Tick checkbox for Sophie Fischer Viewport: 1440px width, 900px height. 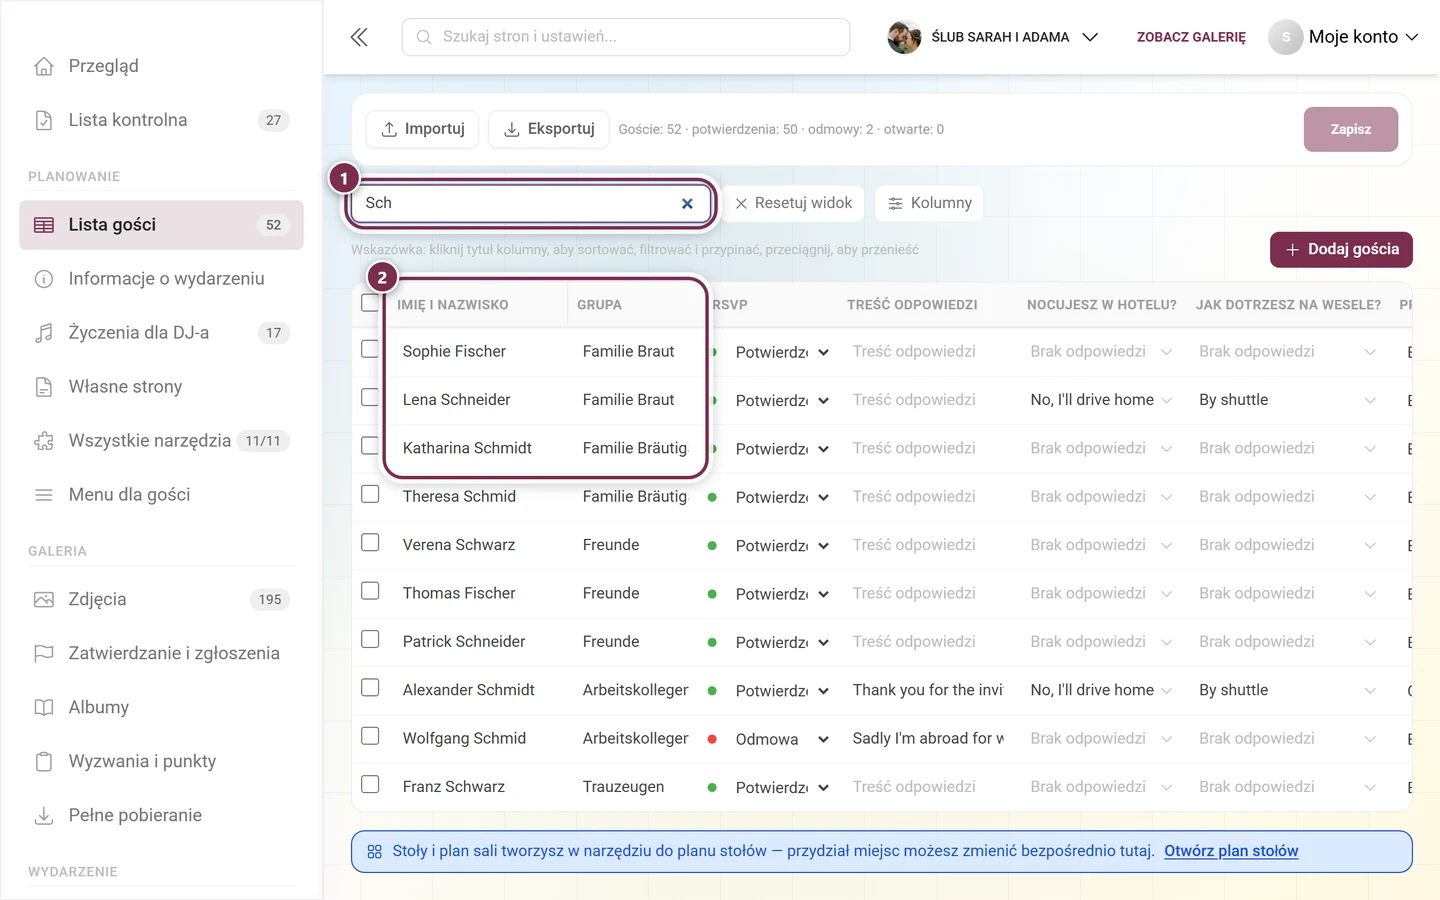tap(370, 349)
